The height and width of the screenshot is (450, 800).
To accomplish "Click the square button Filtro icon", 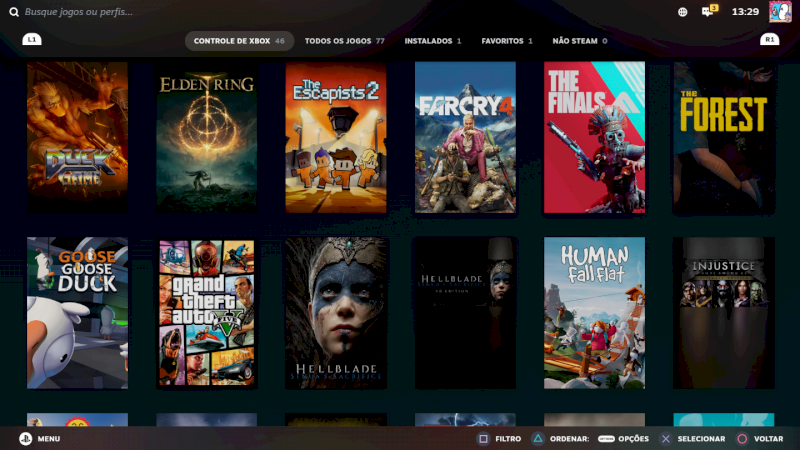I will pos(483,439).
